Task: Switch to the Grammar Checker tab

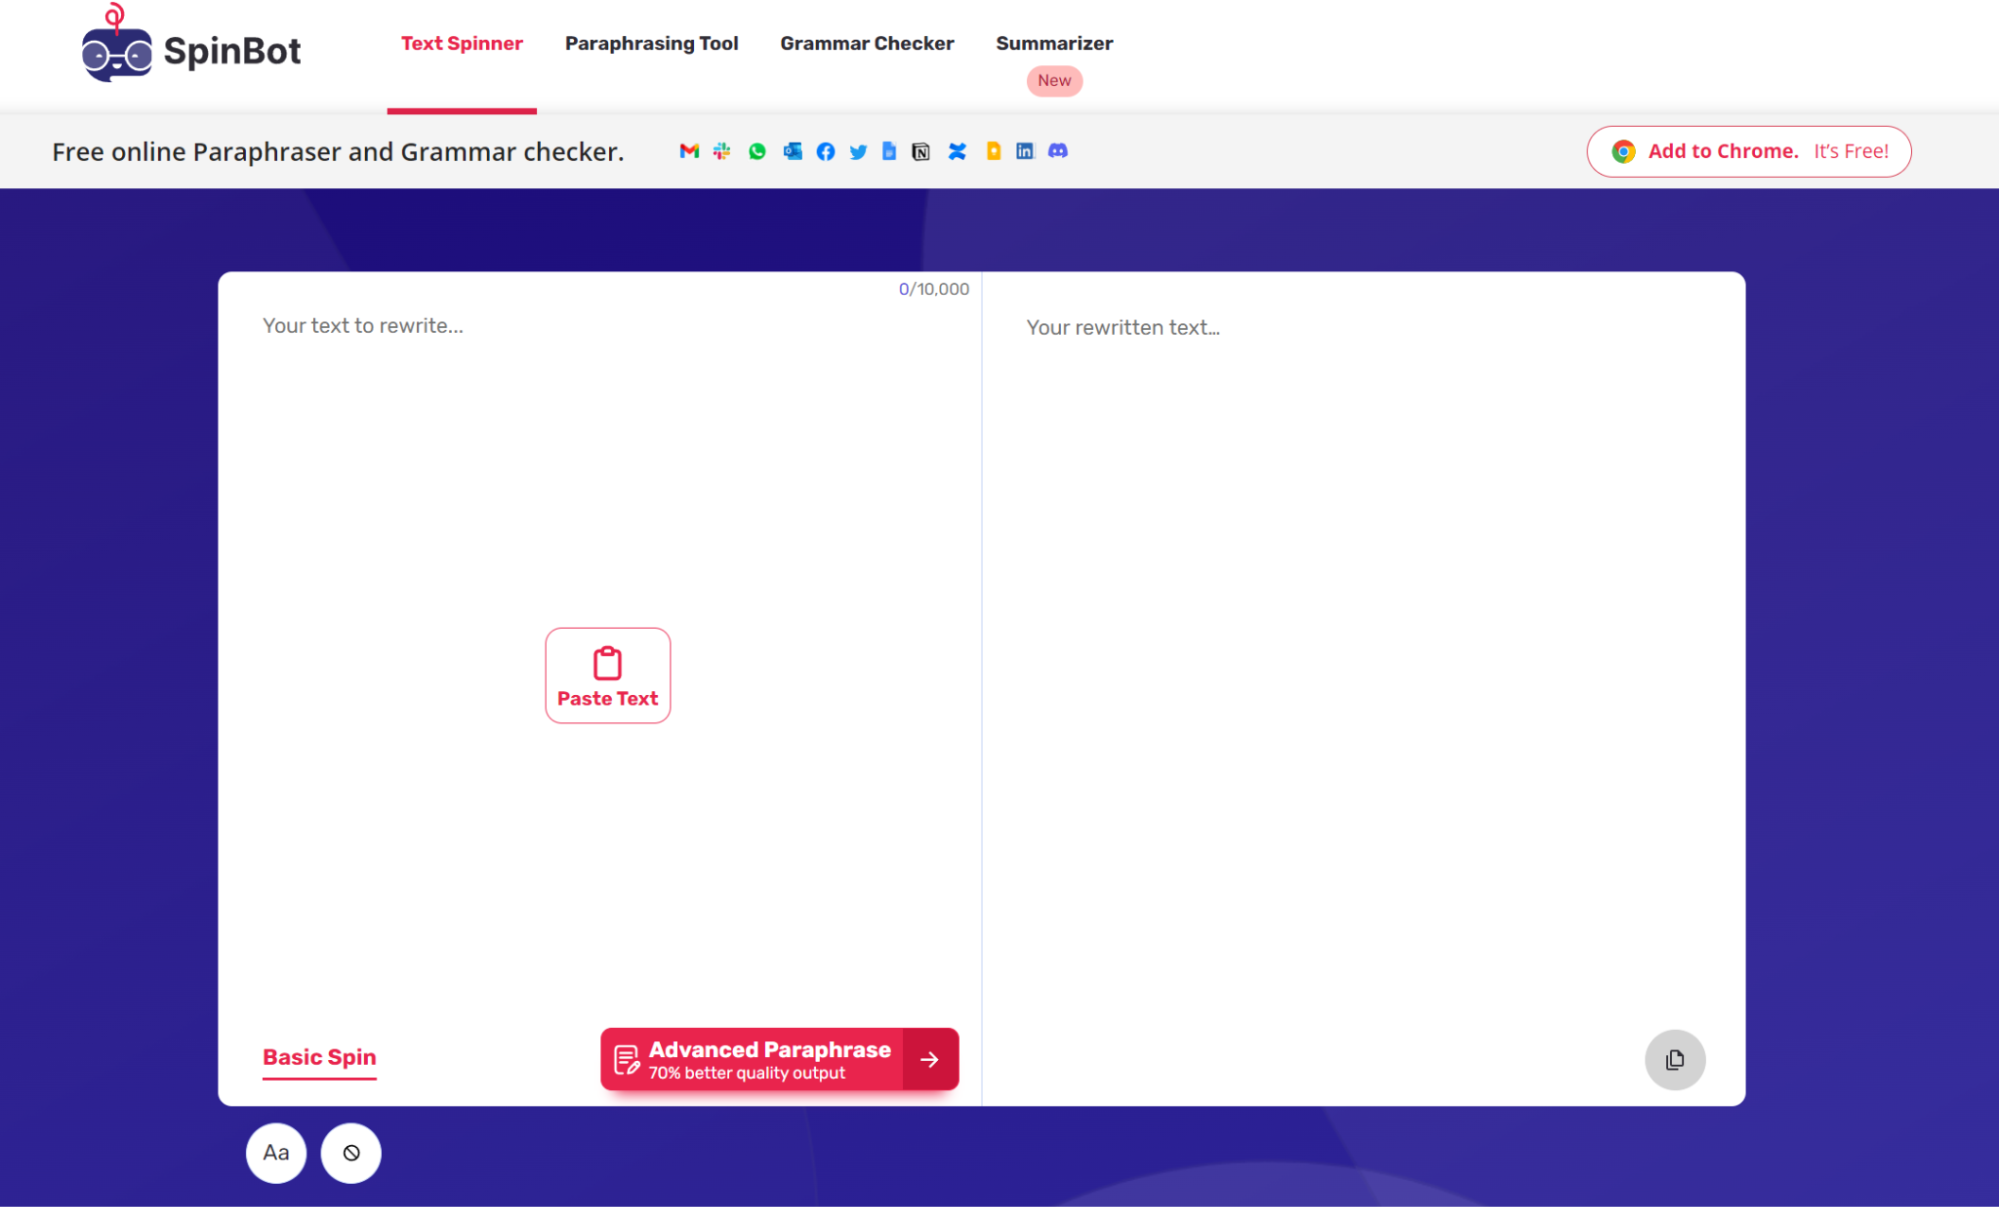Action: (867, 43)
